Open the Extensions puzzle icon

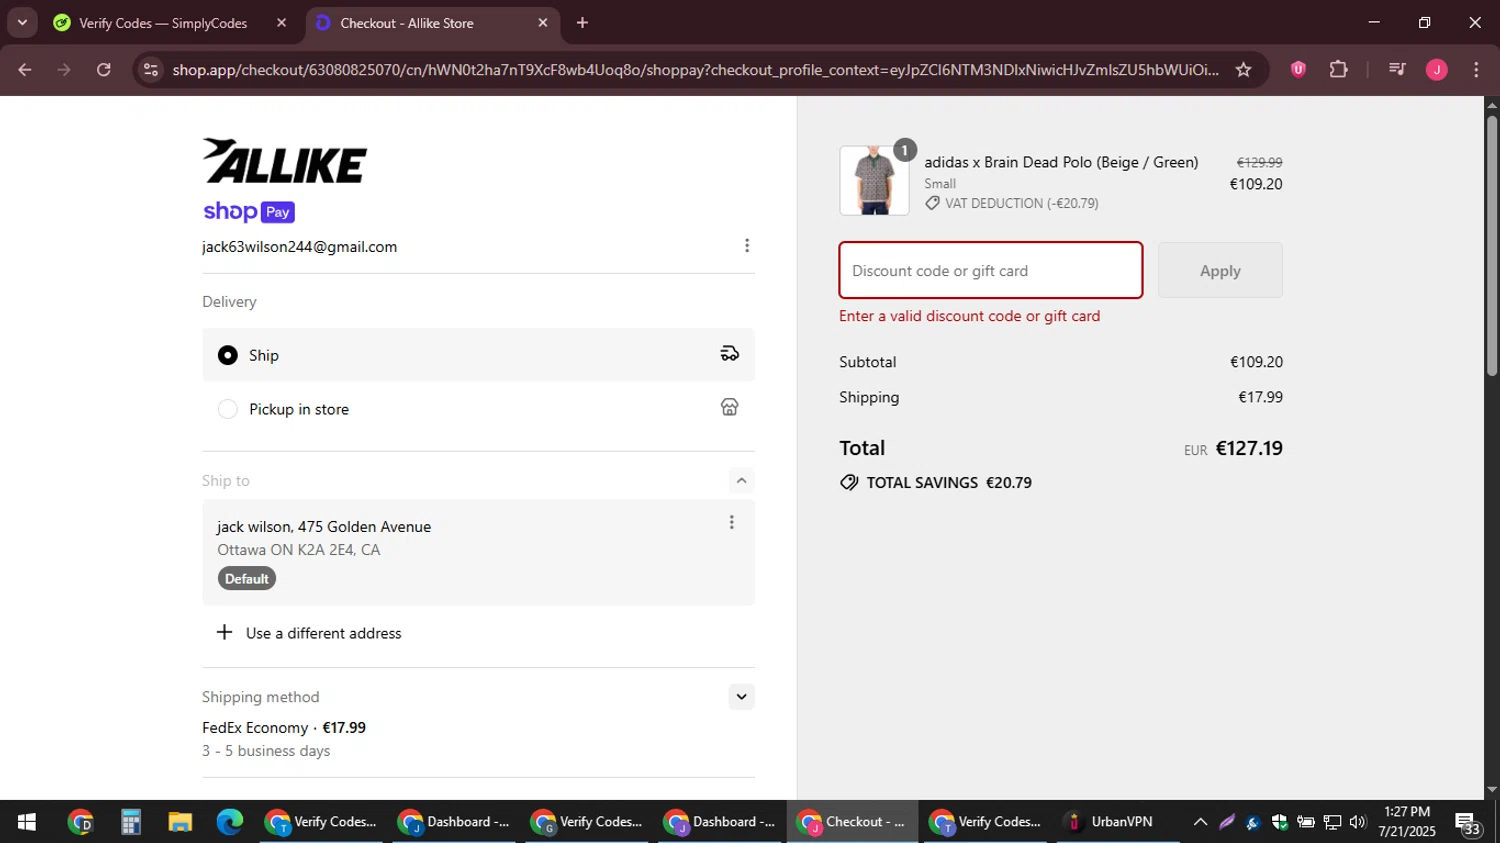(1338, 69)
